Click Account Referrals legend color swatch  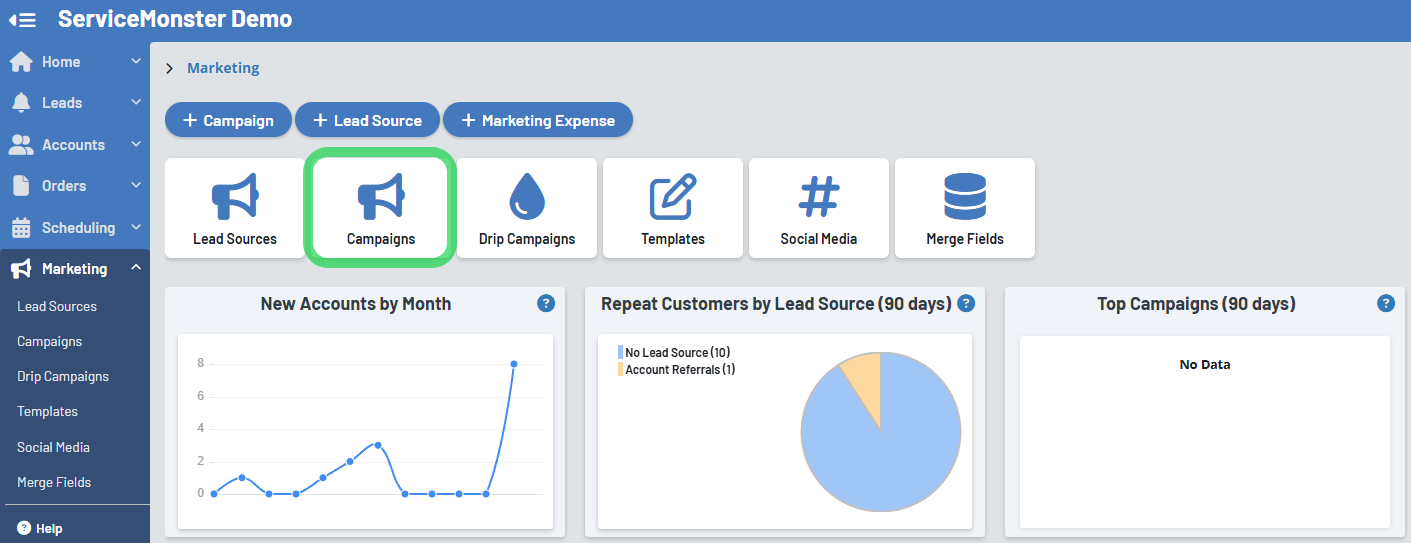click(620, 370)
